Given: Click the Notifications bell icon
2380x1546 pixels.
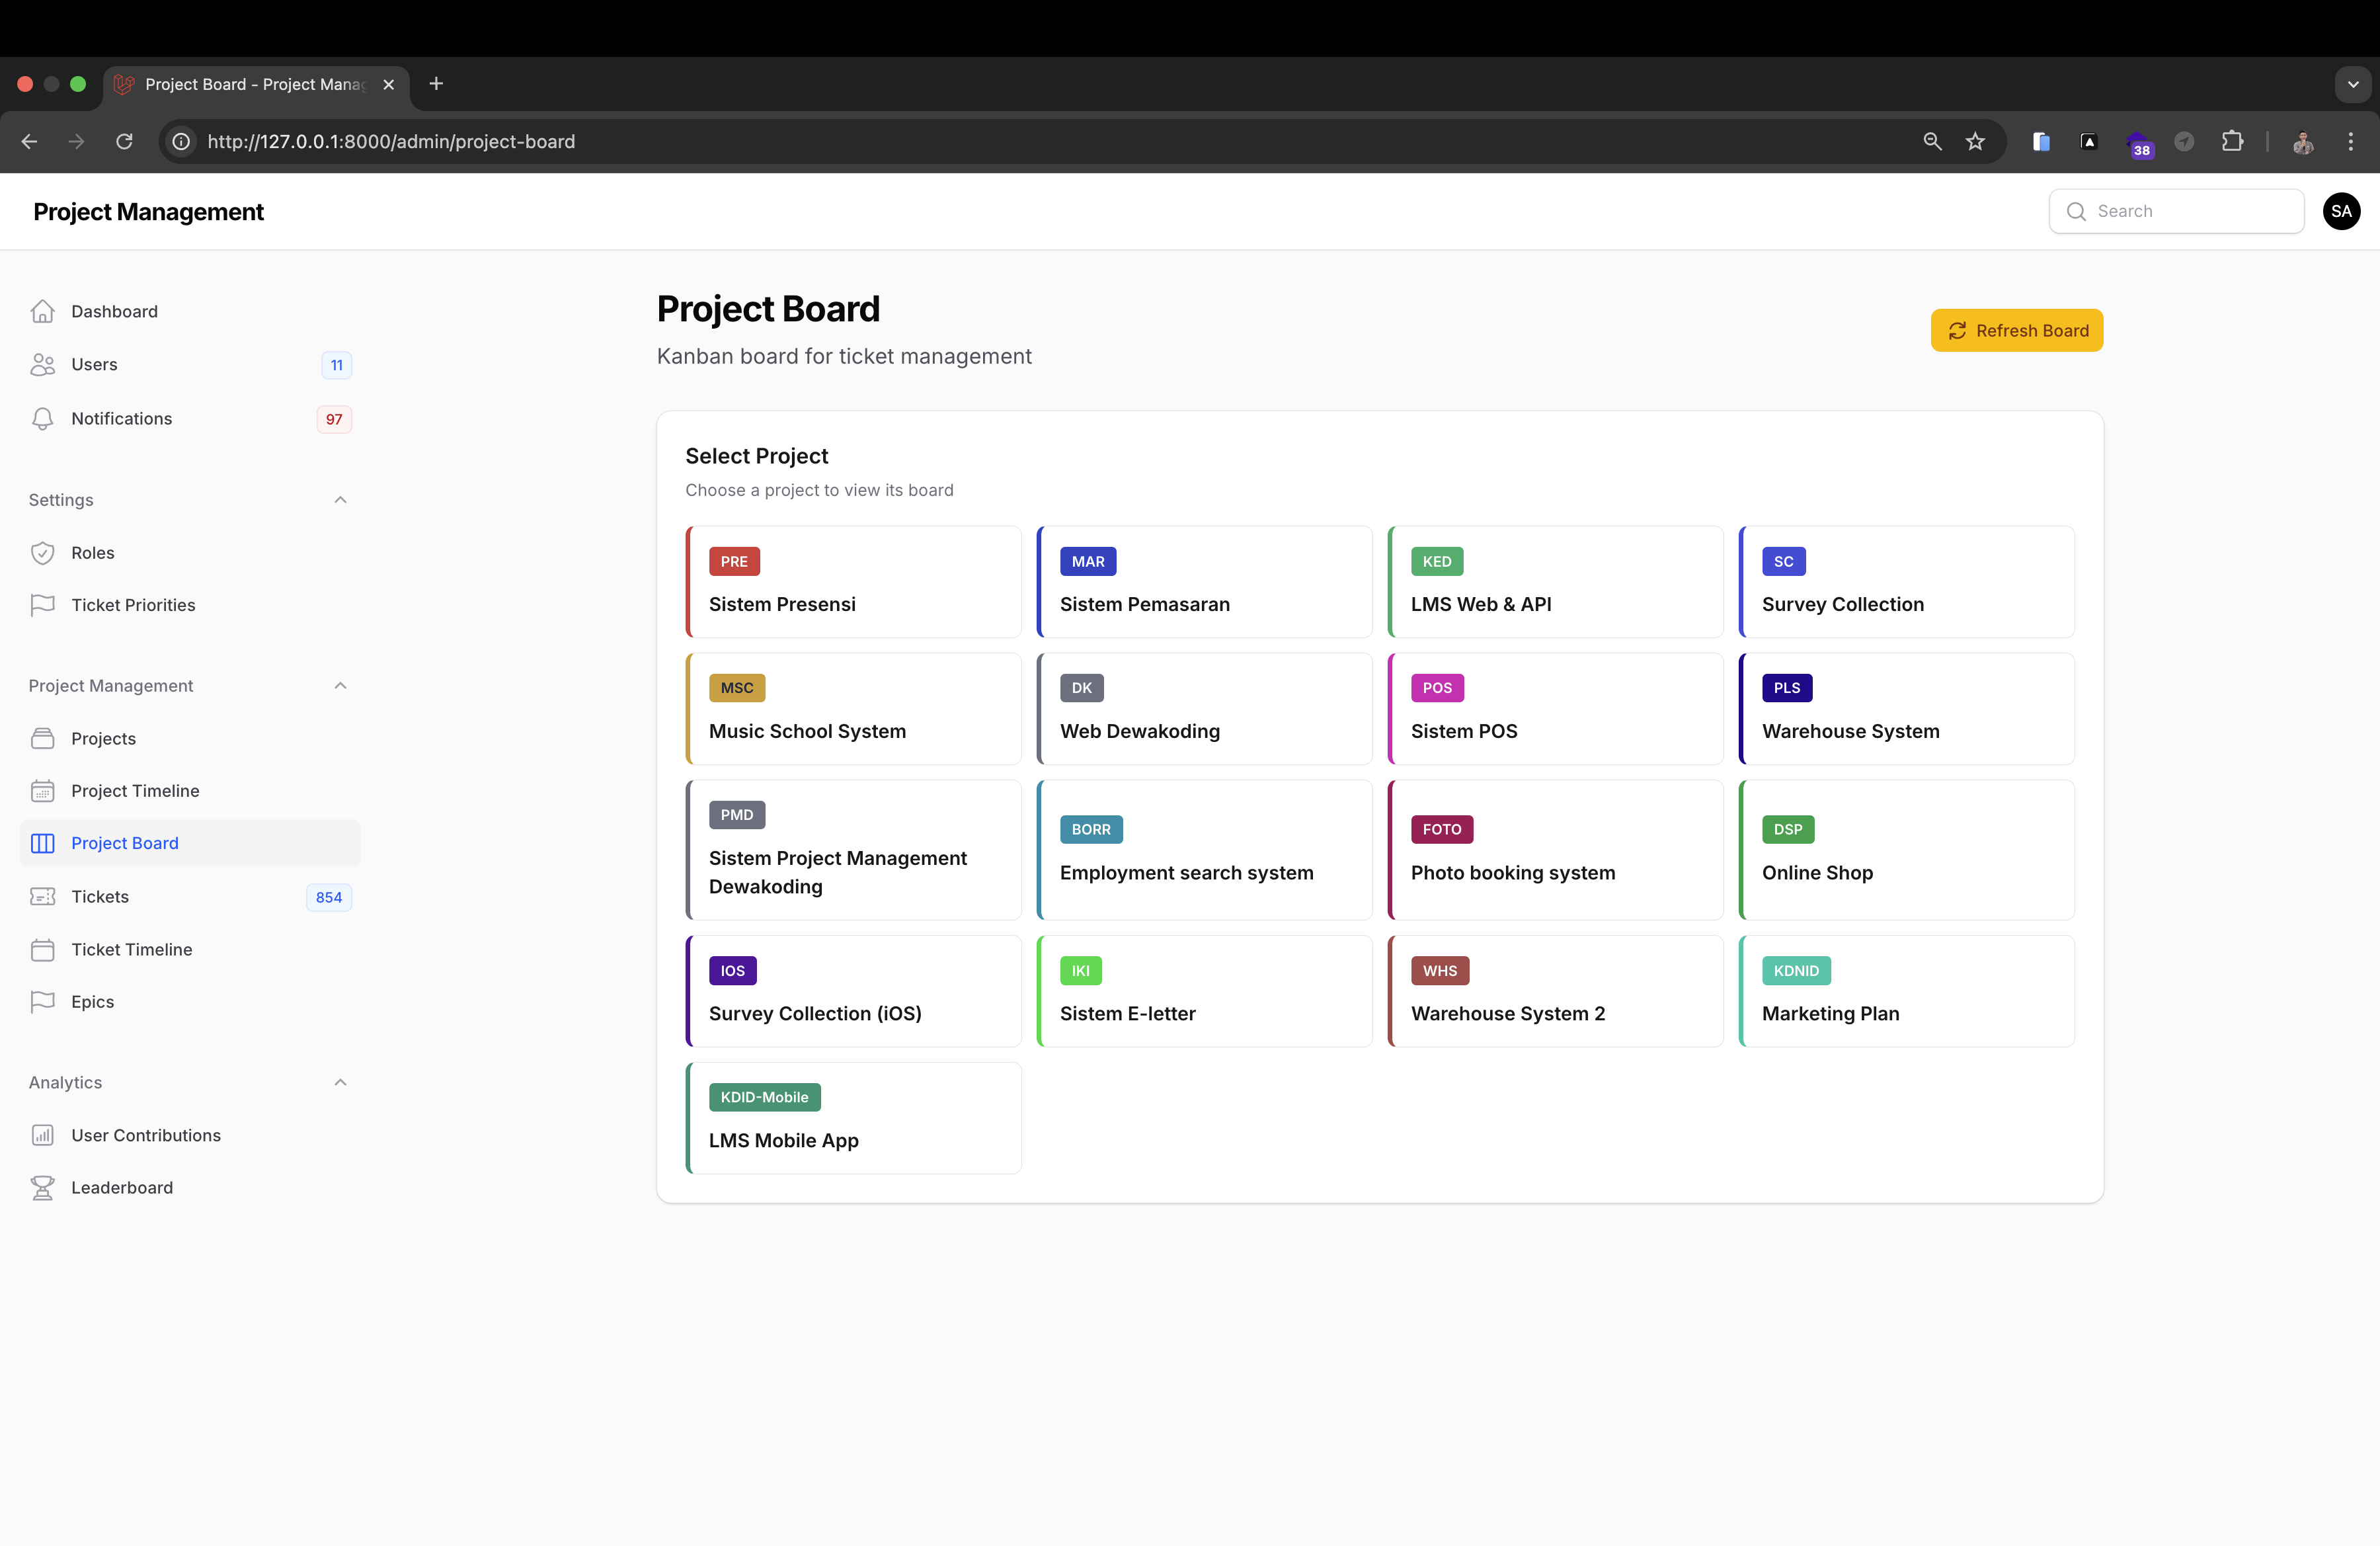Looking at the screenshot, I should [x=42, y=418].
